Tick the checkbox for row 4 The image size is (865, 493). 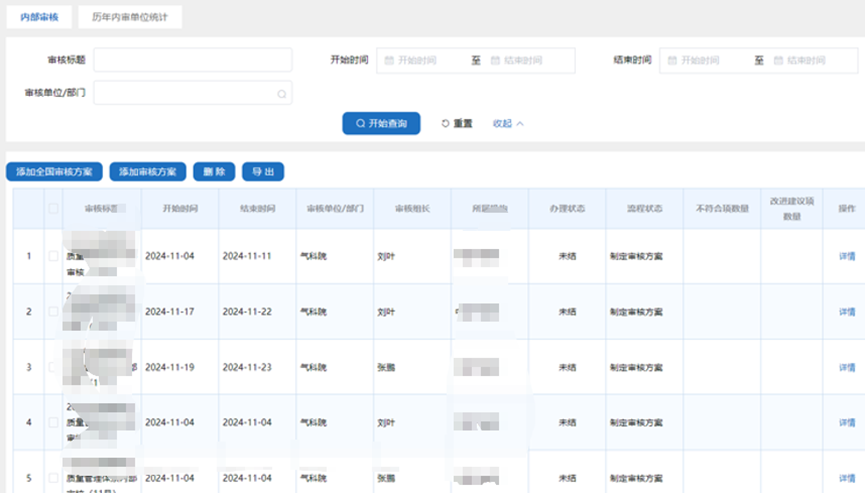(54, 422)
